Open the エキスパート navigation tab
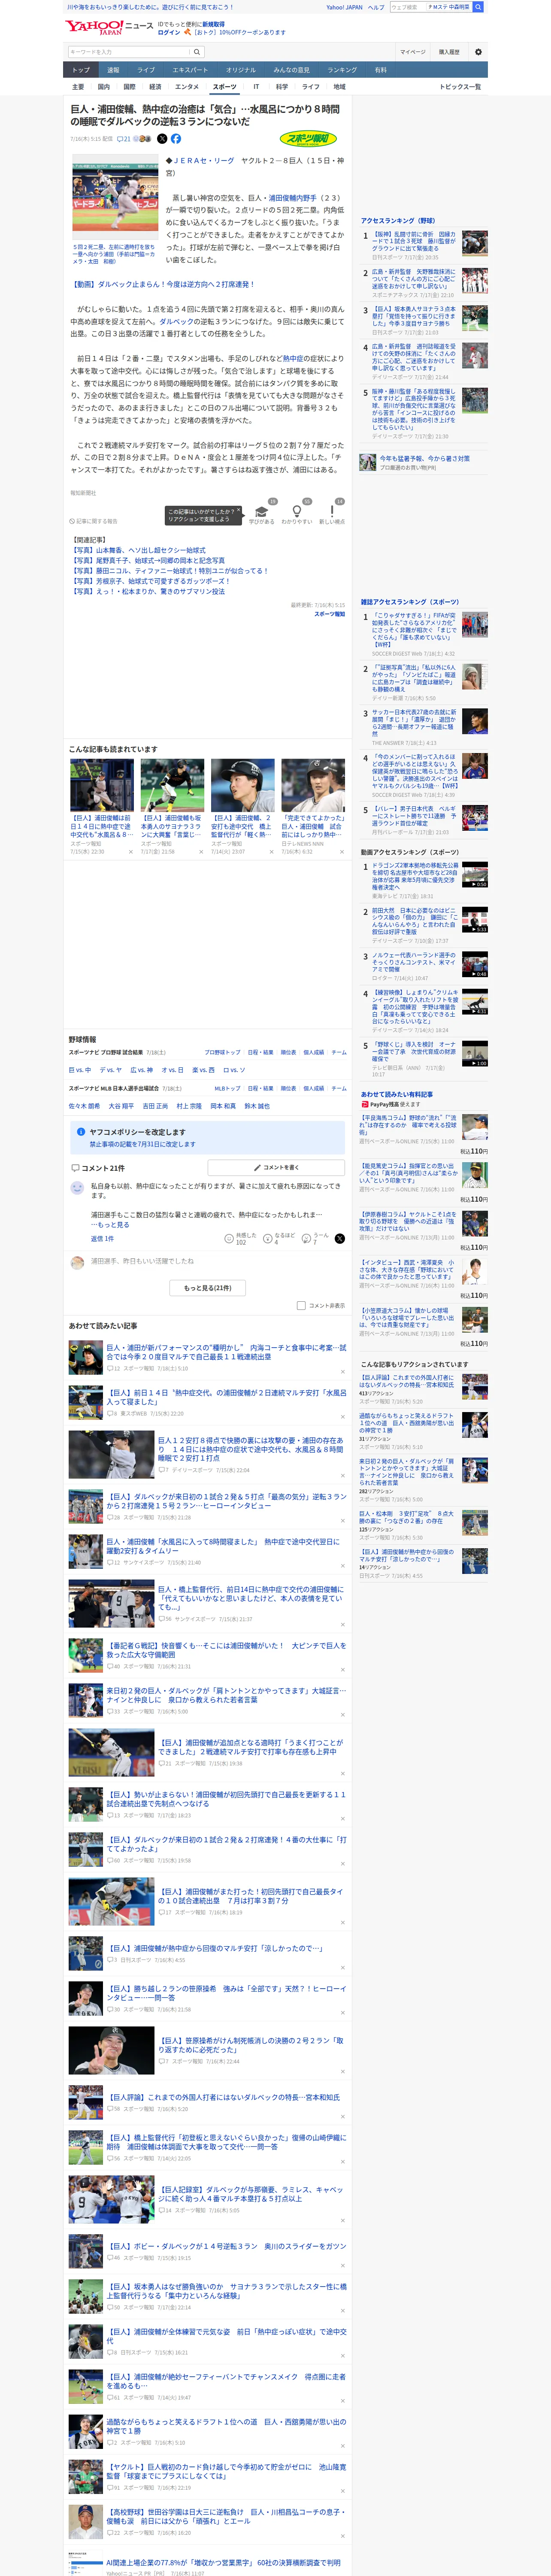The image size is (551, 2576). tap(190, 70)
